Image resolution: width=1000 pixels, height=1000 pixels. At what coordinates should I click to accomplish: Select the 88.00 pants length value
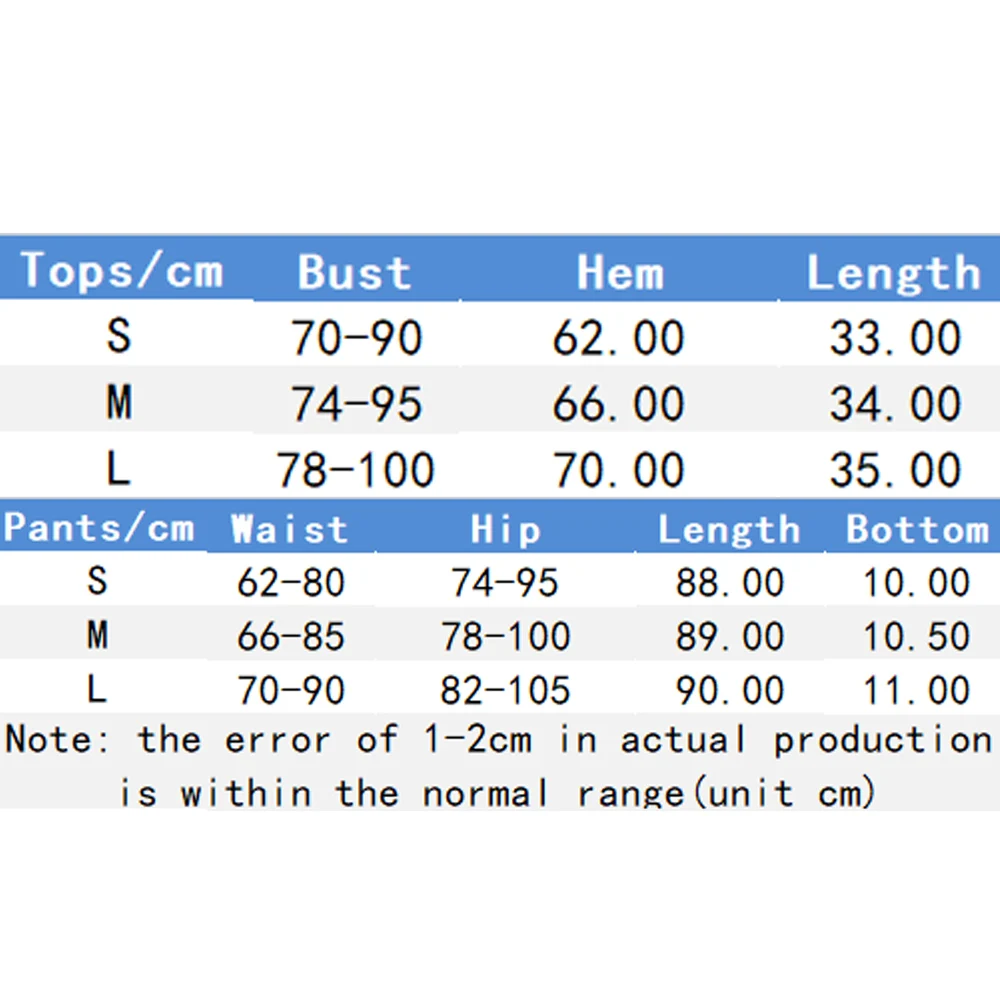[x=729, y=582]
